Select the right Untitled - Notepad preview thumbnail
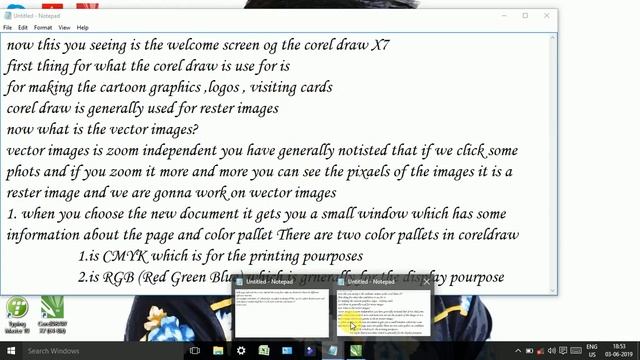 coord(384,313)
